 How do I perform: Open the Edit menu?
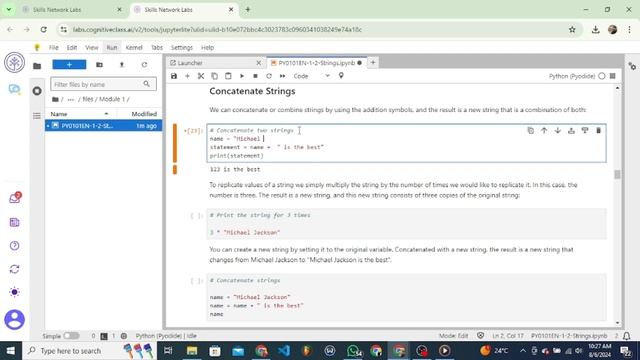(72, 47)
